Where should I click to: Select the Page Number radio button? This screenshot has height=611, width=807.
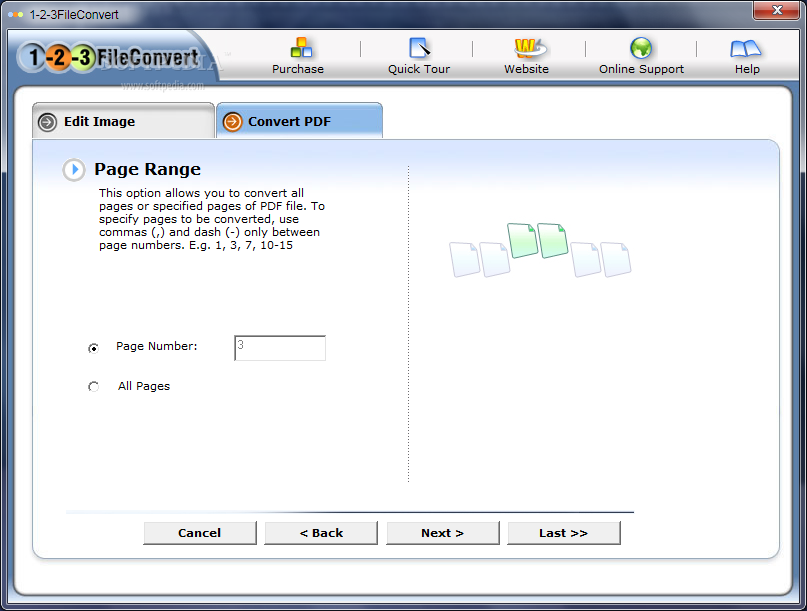[93, 348]
